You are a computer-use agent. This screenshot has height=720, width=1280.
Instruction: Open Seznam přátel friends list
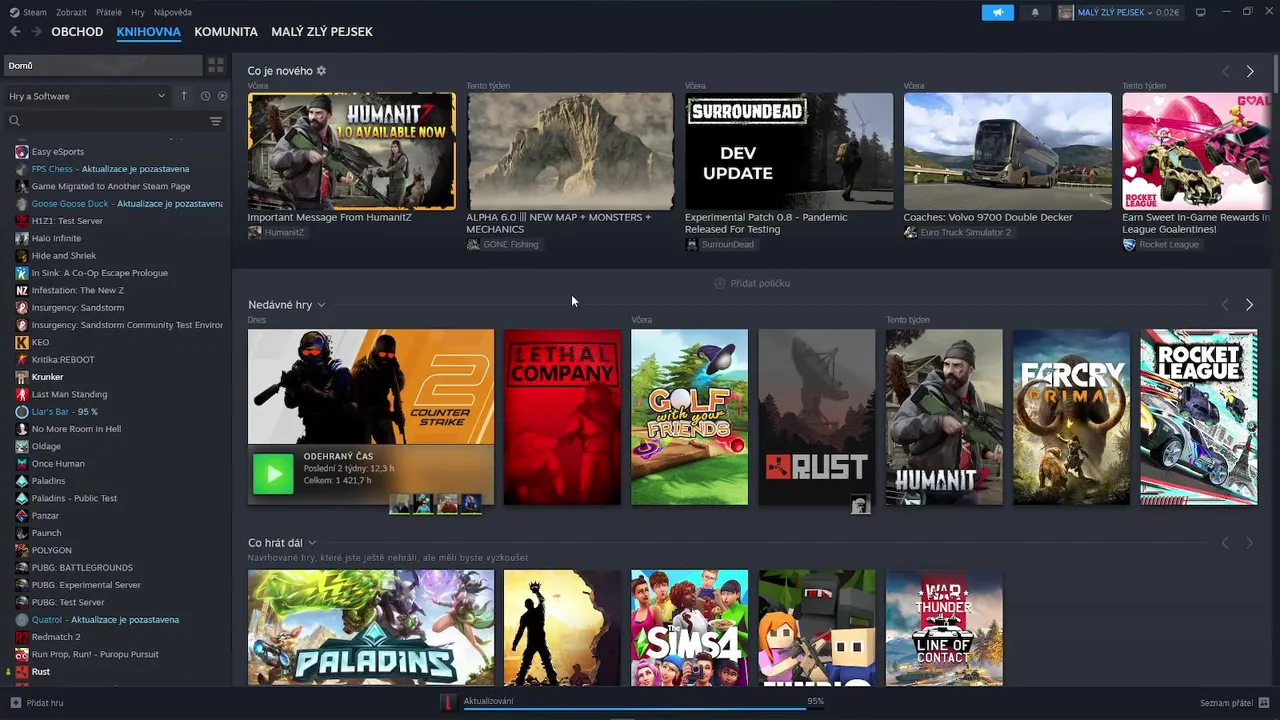coord(1235,703)
